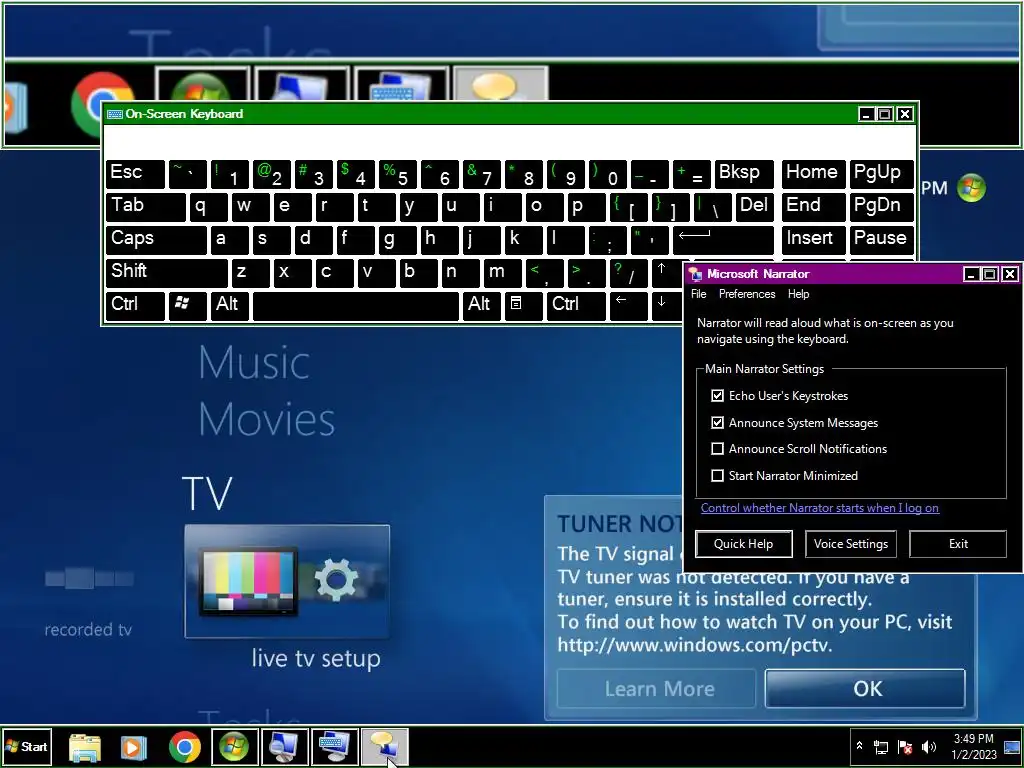This screenshot has width=1024, height=768.
Task: Open volume control tray icon
Action: coord(928,747)
